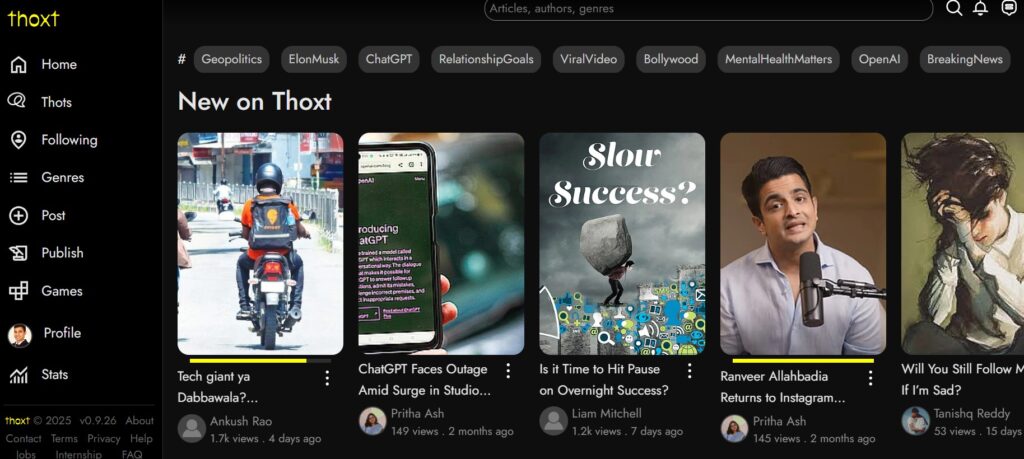The height and width of the screenshot is (459, 1024).
Task: Select the RelationshipGoals hashtag chip
Action: [486, 59]
